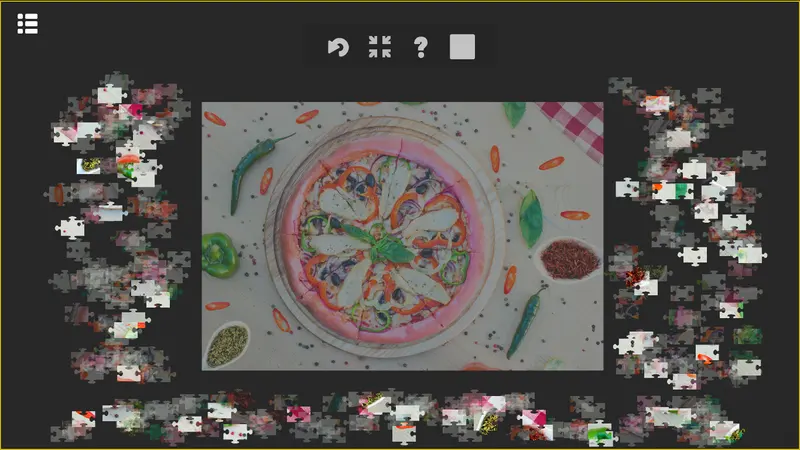Pick the magenta triangle puzzle piece
The image size is (800, 450).
(131, 111)
